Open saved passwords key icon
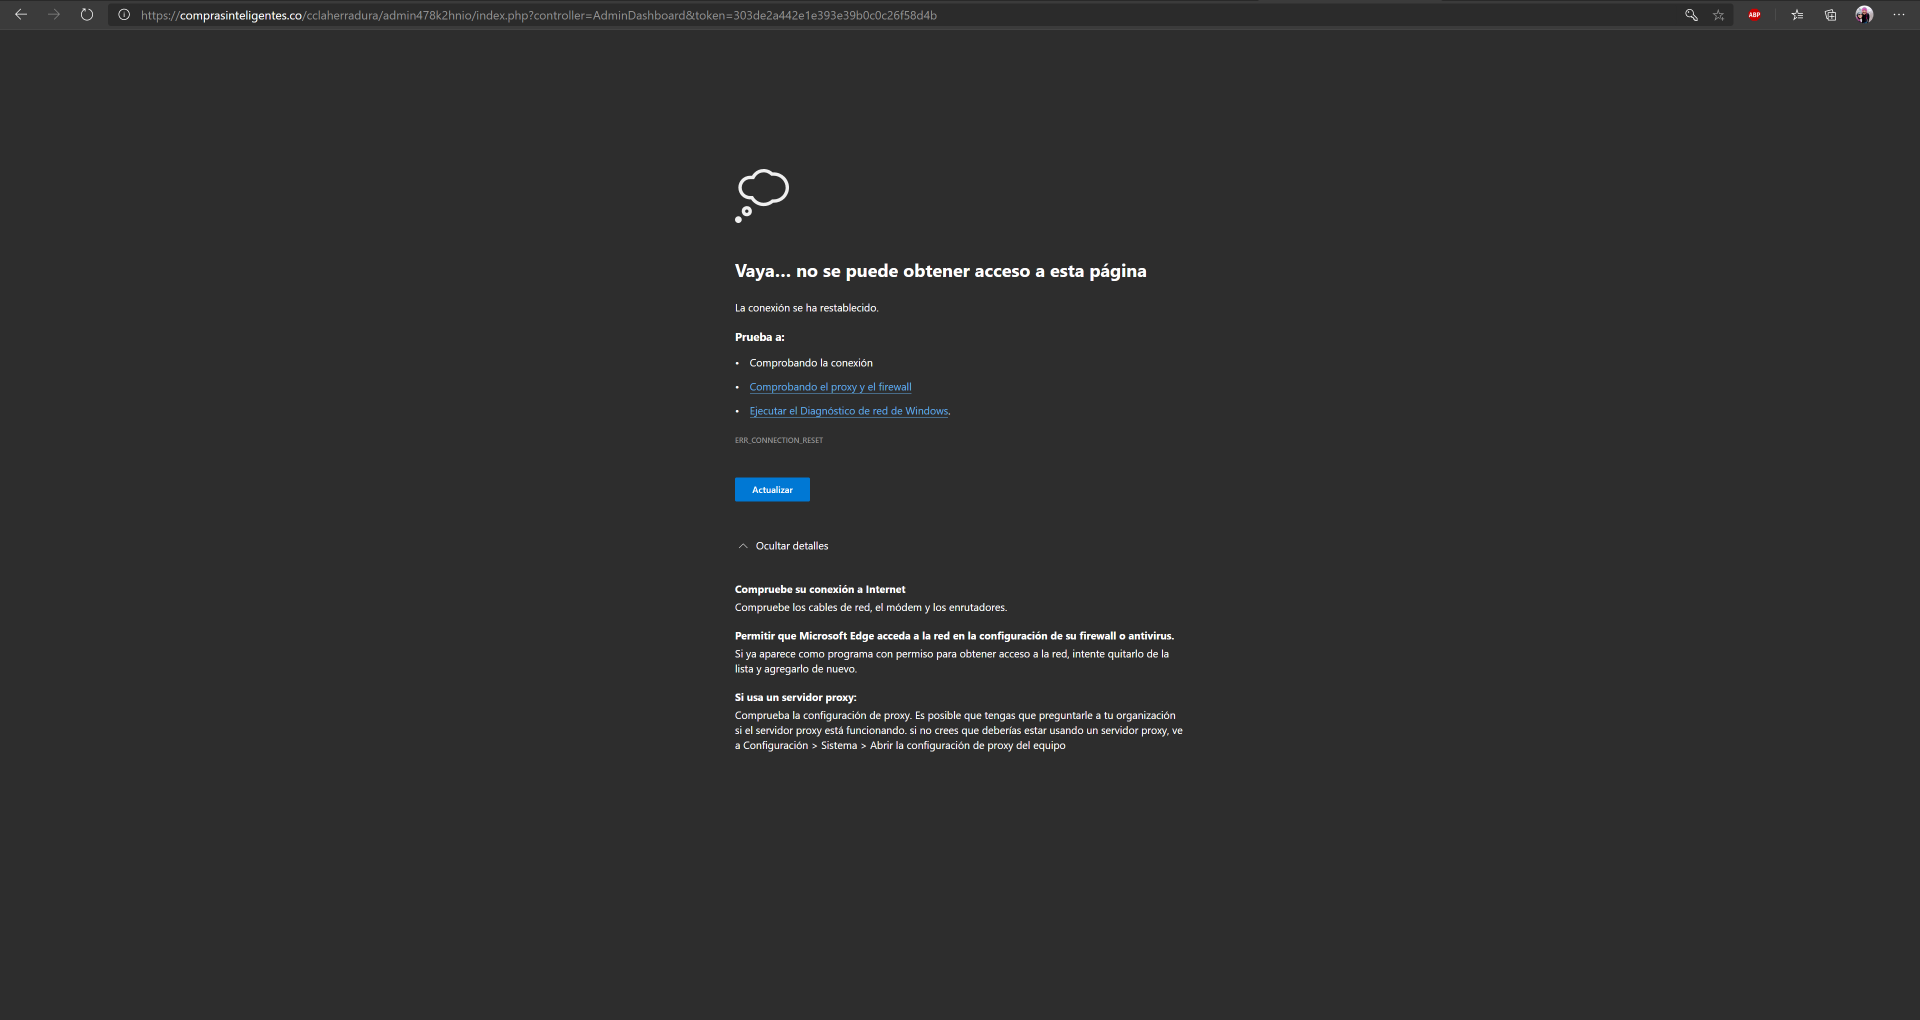This screenshot has width=1920, height=1020. pyautogui.click(x=1691, y=15)
